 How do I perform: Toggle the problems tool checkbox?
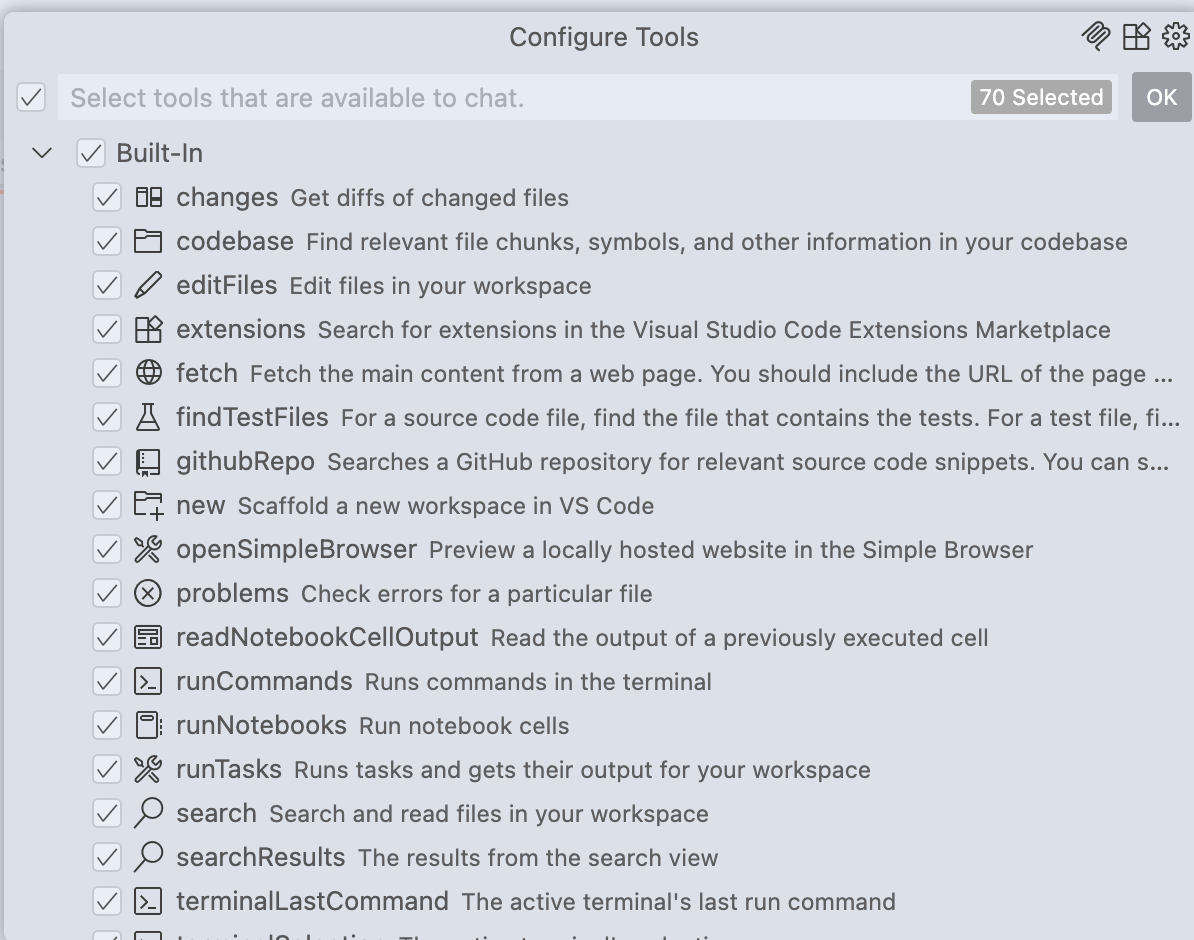[x=107, y=593]
